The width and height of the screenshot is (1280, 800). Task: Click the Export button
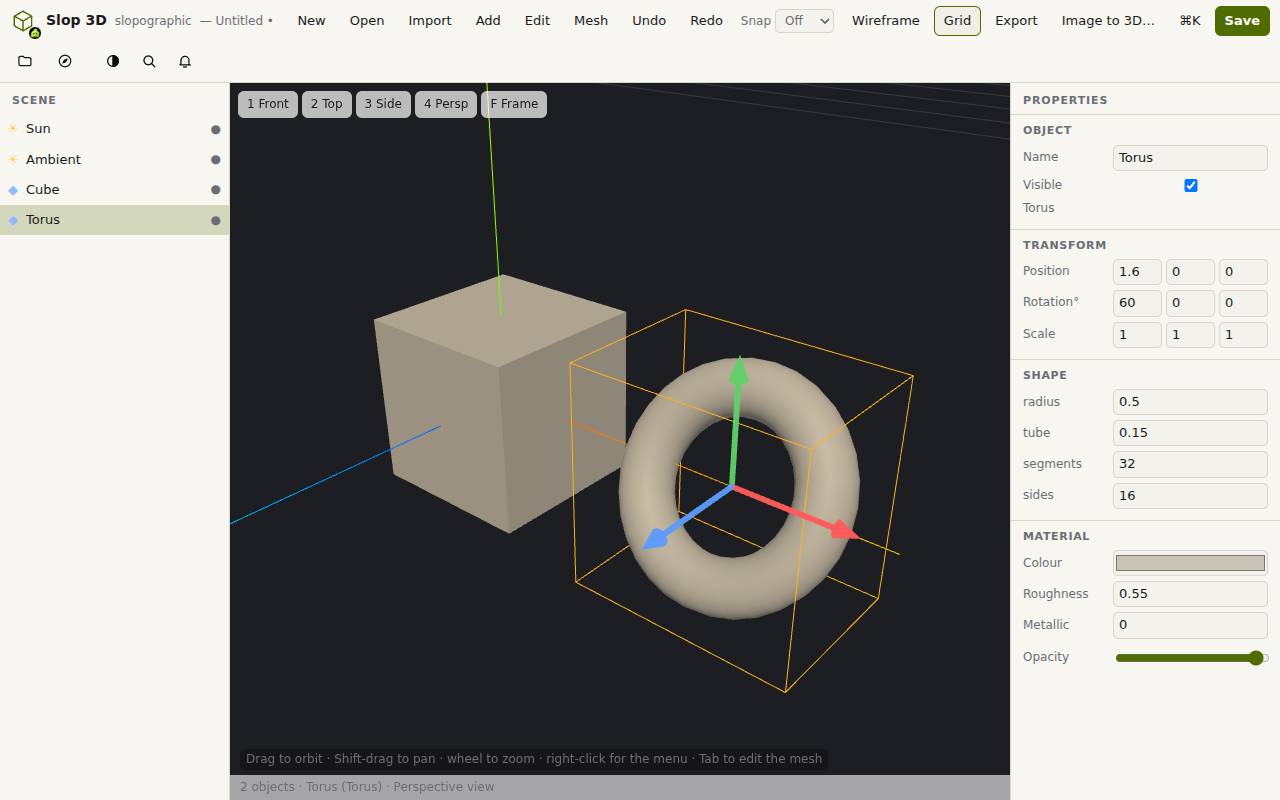(x=1016, y=20)
